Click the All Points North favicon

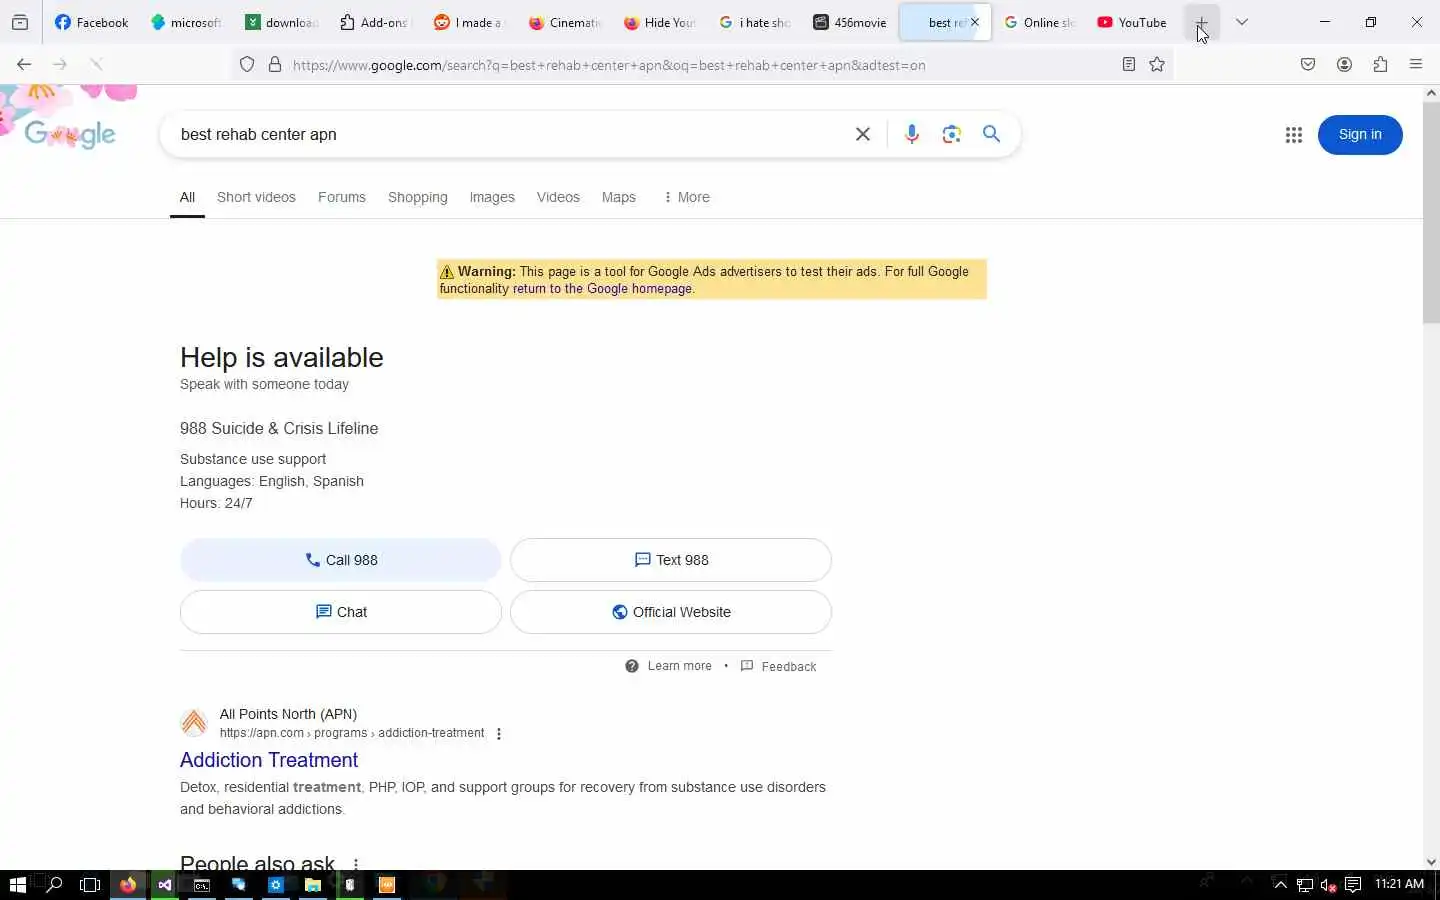pos(194,722)
